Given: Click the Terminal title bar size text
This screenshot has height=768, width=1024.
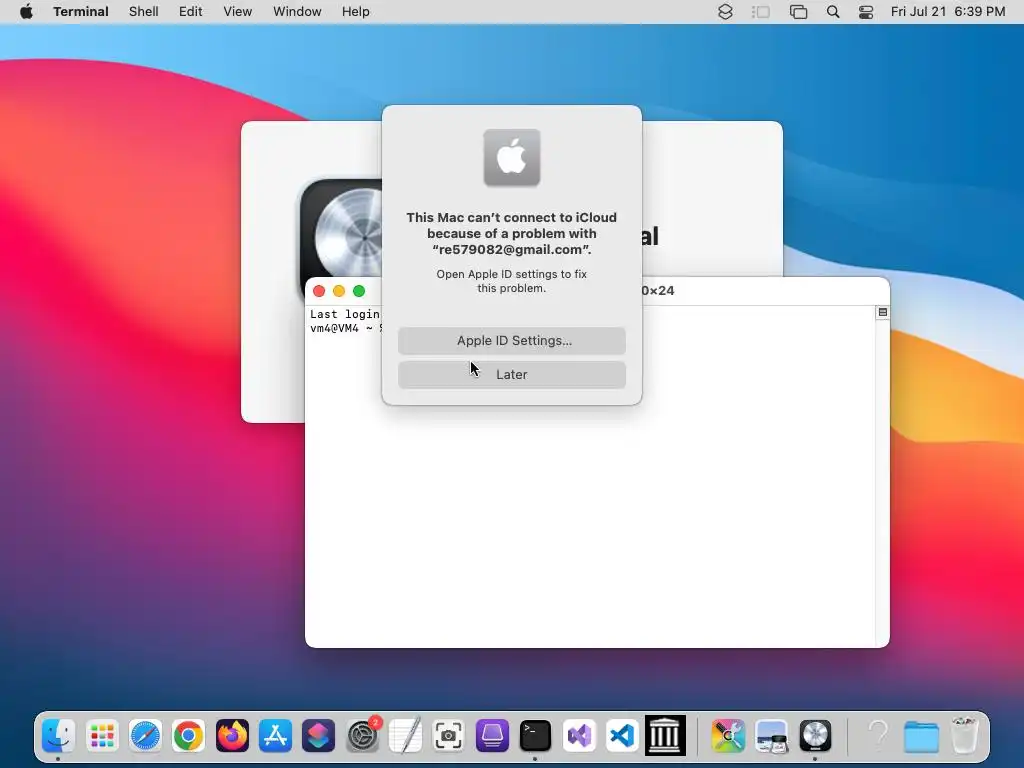Looking at the screenshot, I should (658, 291).
